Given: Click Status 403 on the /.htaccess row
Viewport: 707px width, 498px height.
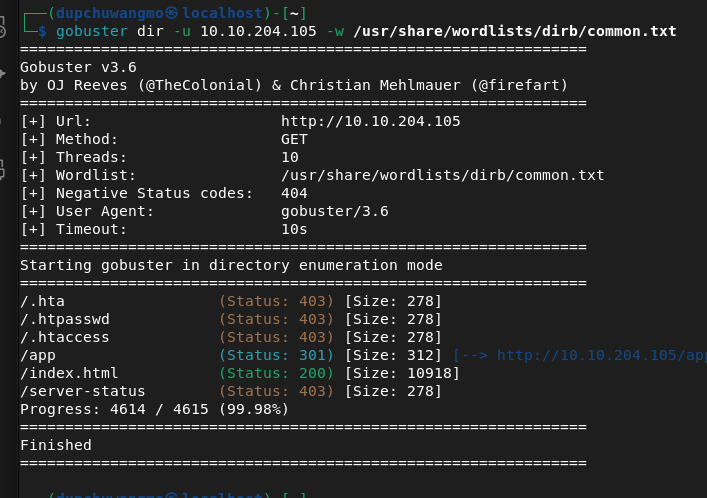Looking at the screenshot, I should (276, 337).
